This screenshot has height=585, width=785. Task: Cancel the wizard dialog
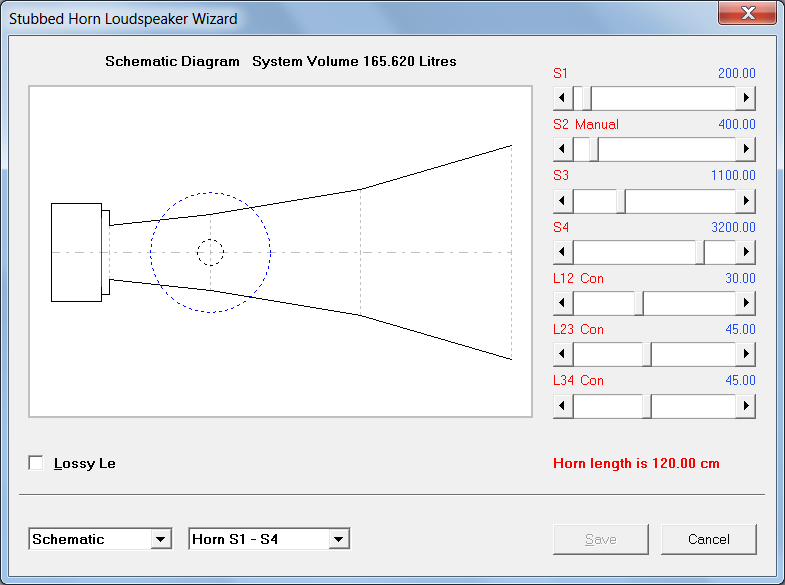pyautogui.click(x=708, y=539)
